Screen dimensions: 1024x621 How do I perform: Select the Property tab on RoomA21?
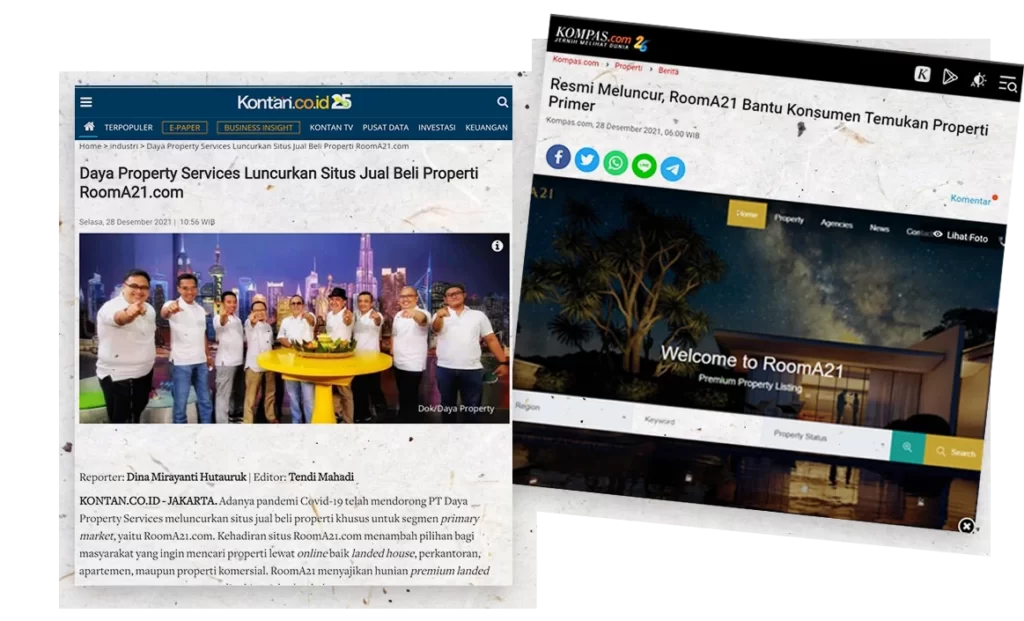[789, 219]
